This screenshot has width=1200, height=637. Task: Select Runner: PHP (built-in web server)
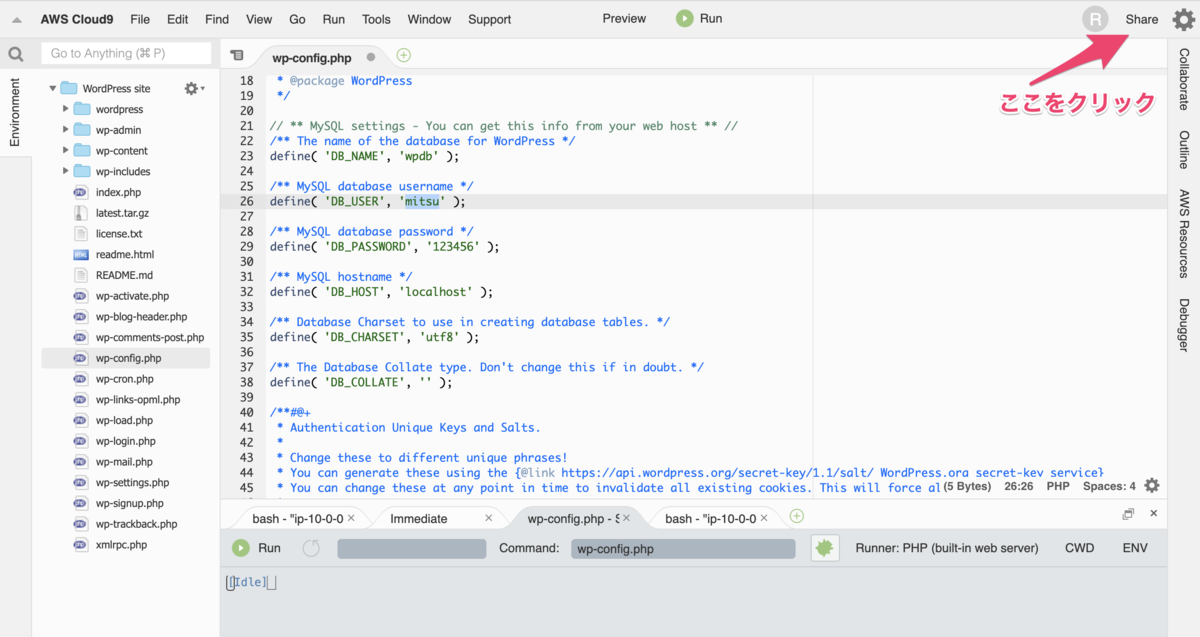point(947,548)
